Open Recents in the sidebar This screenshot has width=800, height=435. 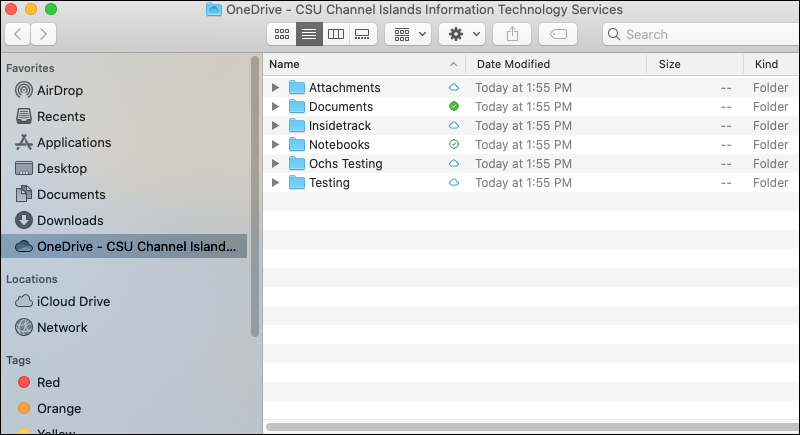pos(50,116)
